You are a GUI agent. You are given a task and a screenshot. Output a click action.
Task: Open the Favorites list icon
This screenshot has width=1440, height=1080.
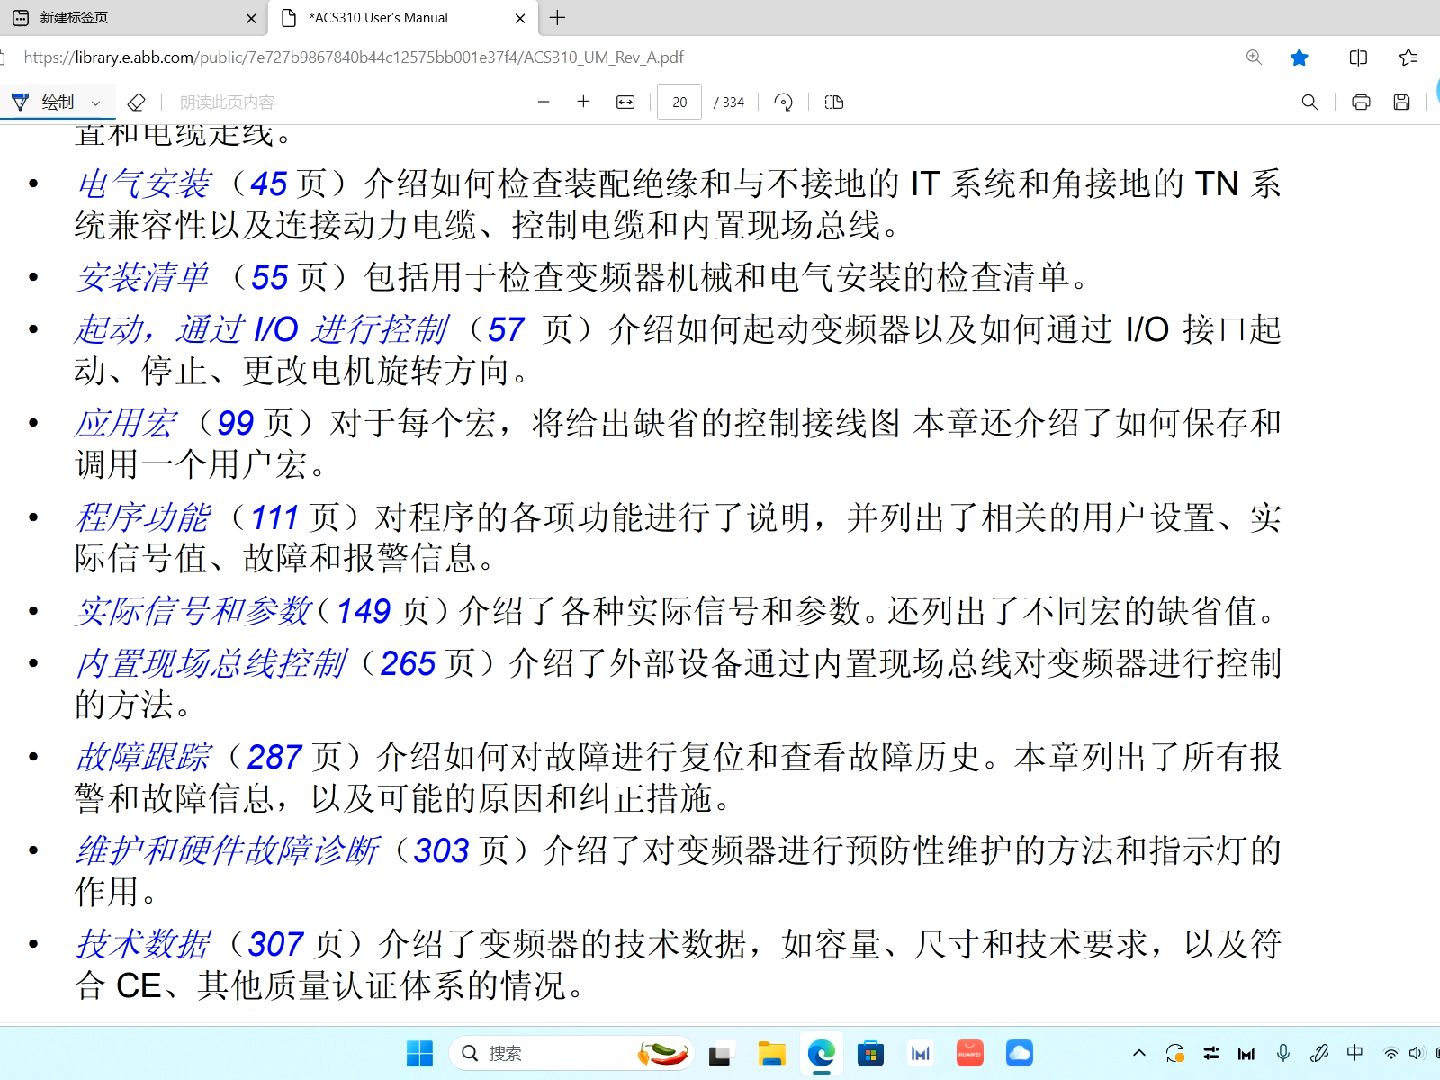point(1408,57)
